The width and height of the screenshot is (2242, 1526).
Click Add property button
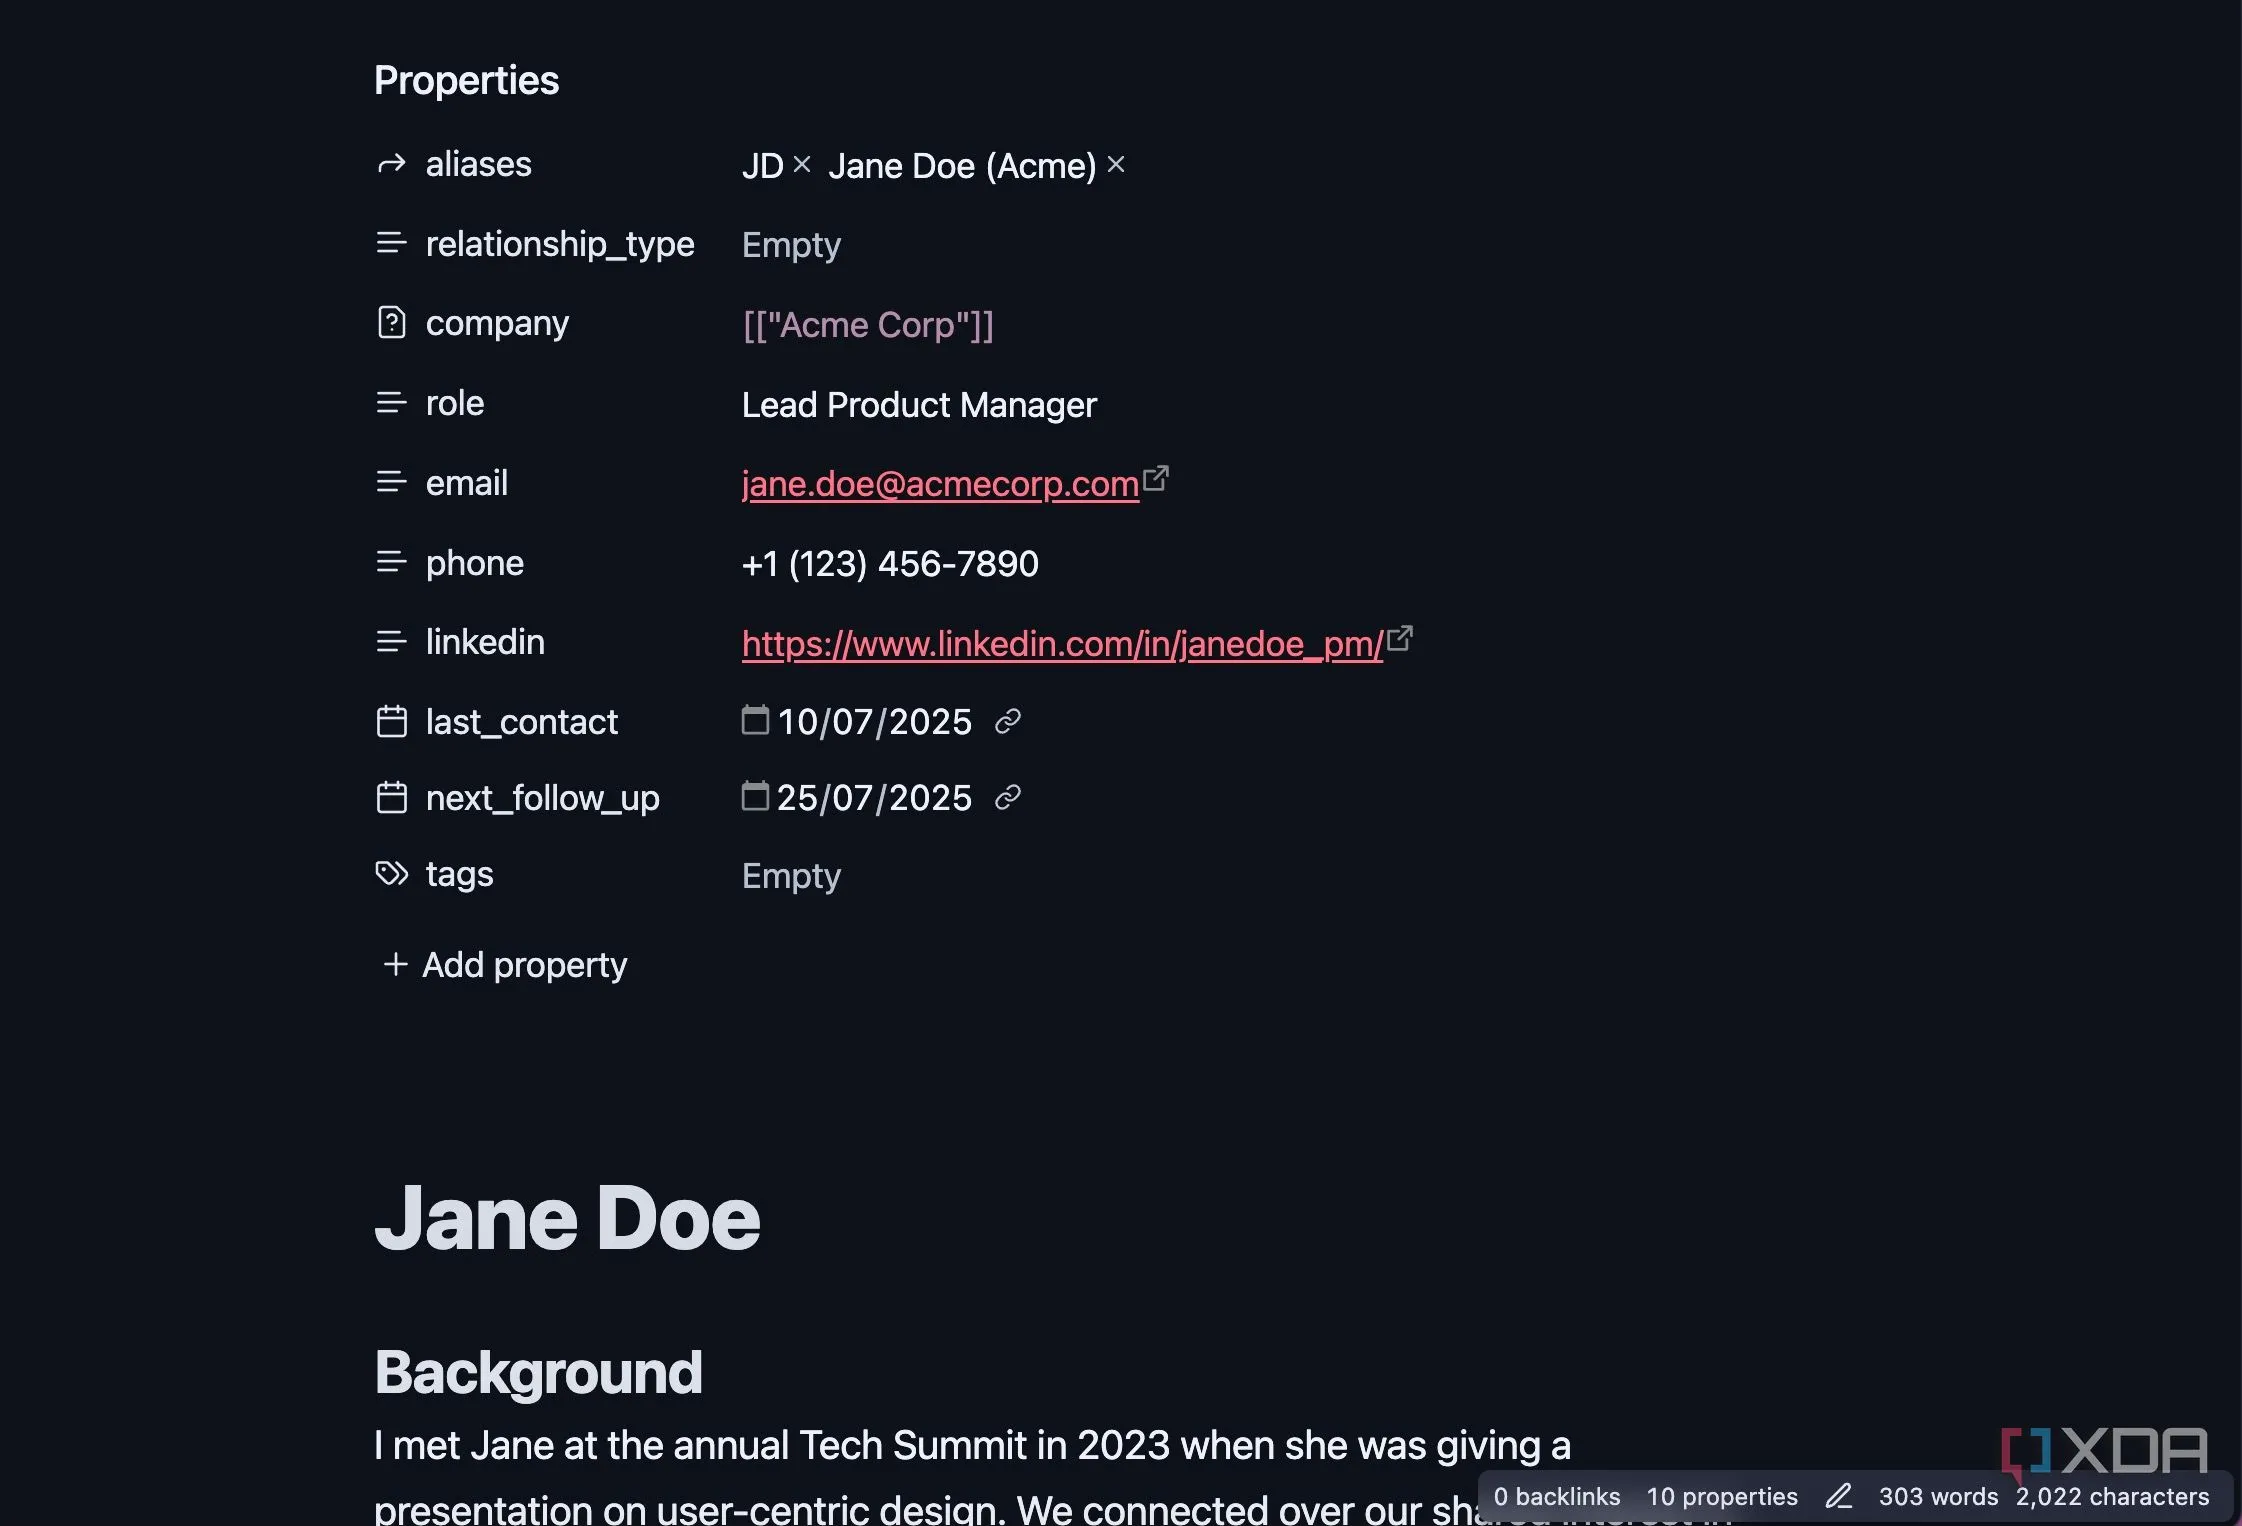tap(506, 964)
